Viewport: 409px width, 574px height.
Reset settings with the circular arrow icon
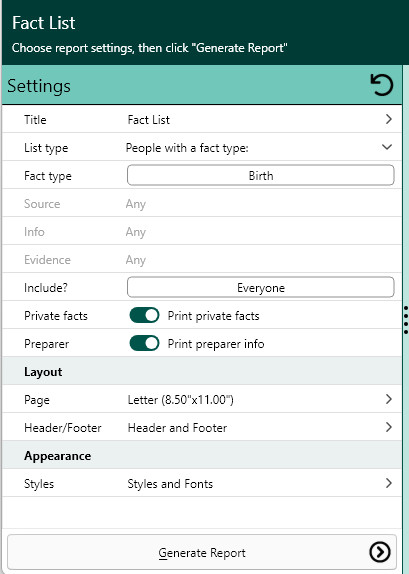(382, 85)
